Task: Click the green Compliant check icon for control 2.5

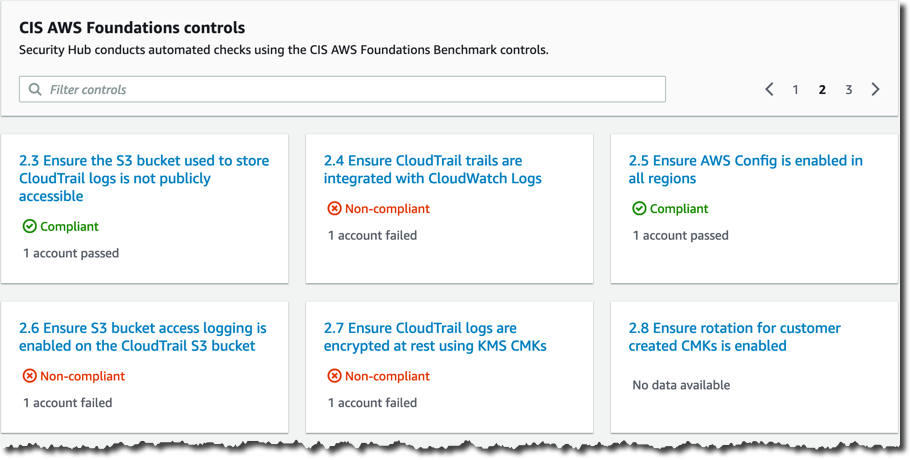Action: (x=639, y=208)
